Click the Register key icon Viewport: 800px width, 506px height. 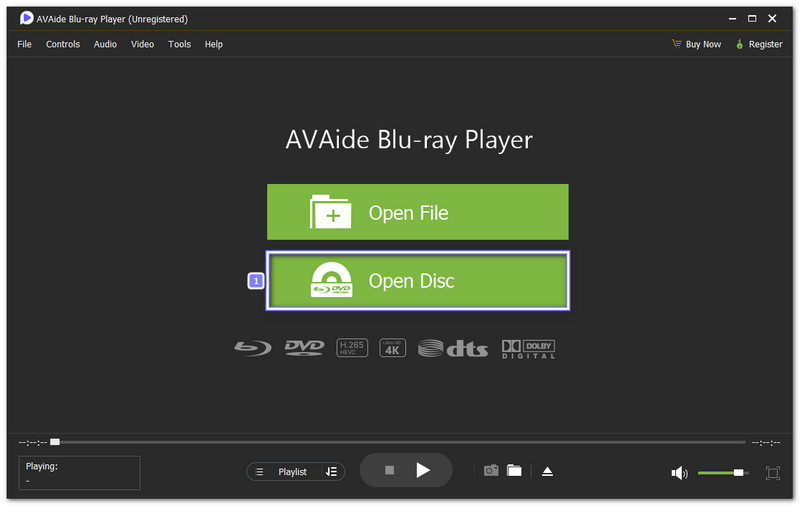[x=740, y=44]
